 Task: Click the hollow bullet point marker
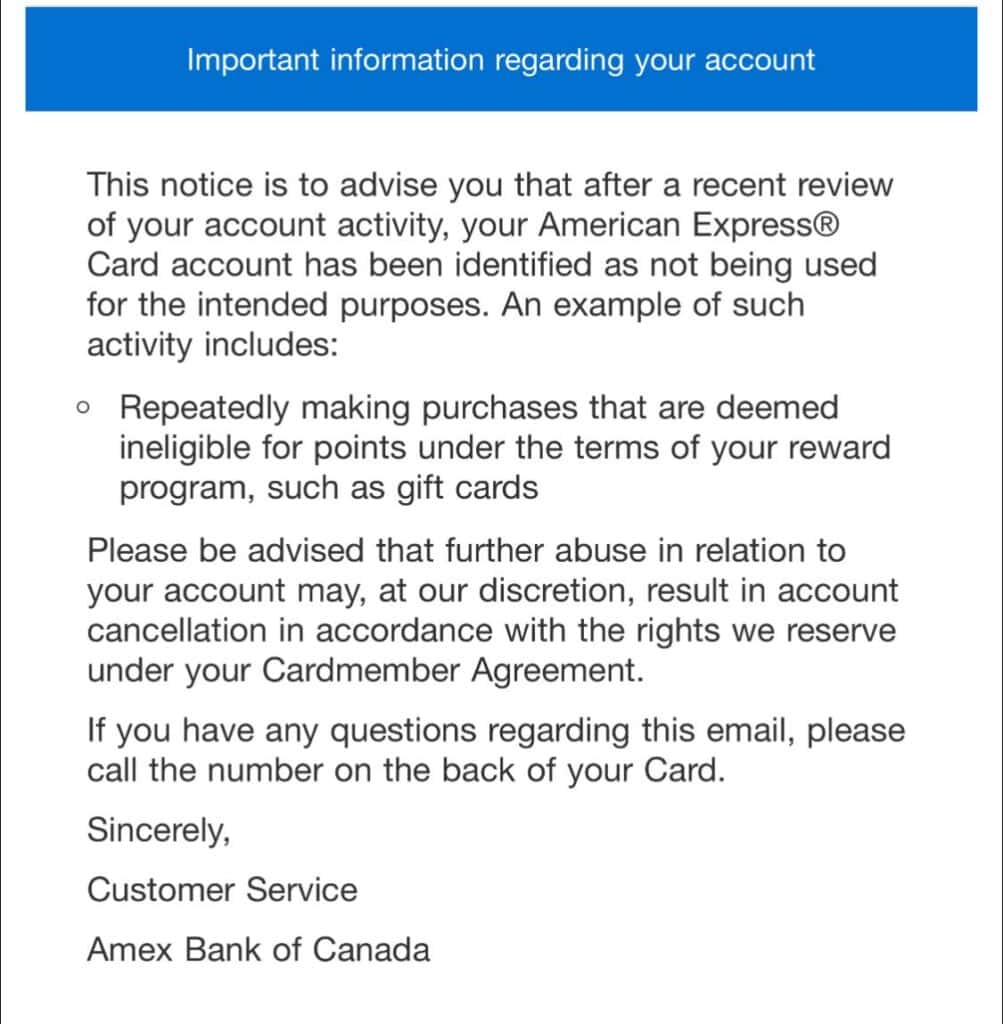(83, 408)
